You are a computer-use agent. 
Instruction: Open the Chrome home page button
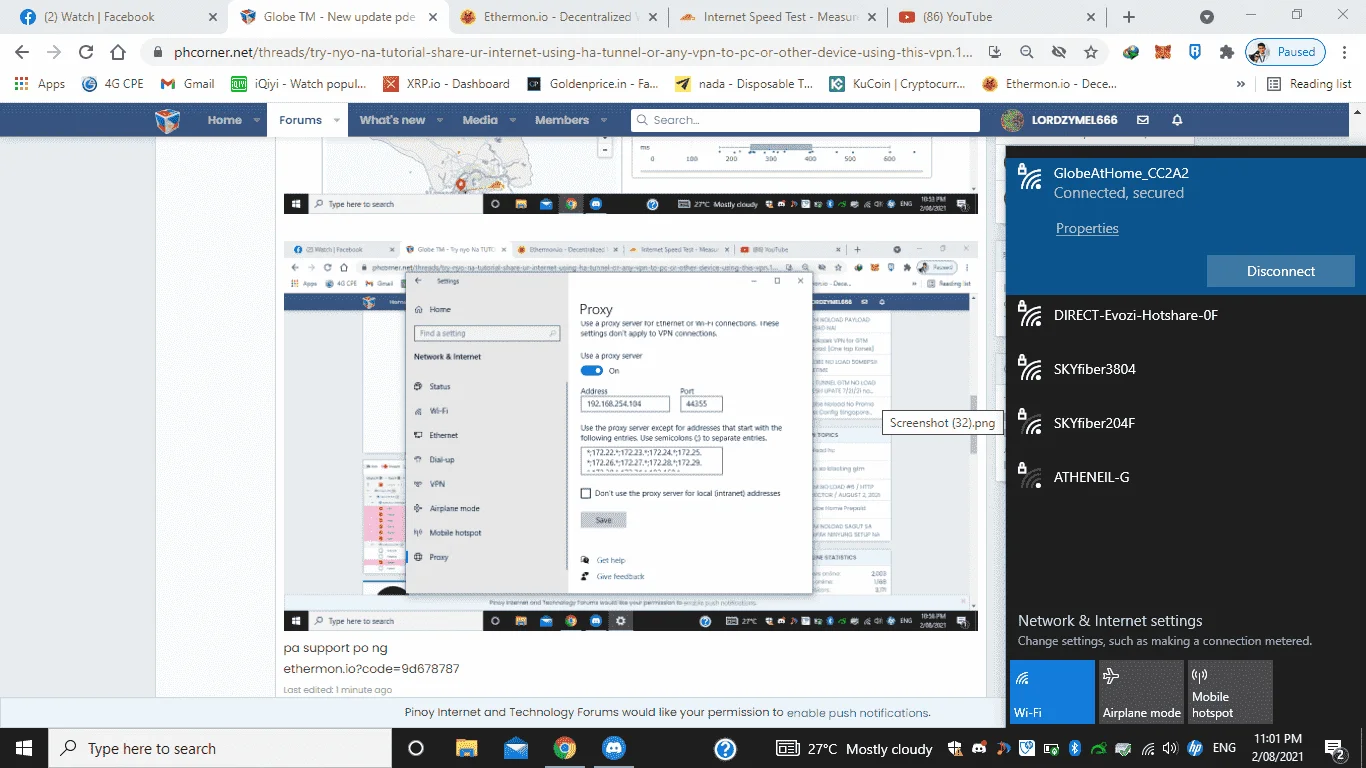pos(118,52)
